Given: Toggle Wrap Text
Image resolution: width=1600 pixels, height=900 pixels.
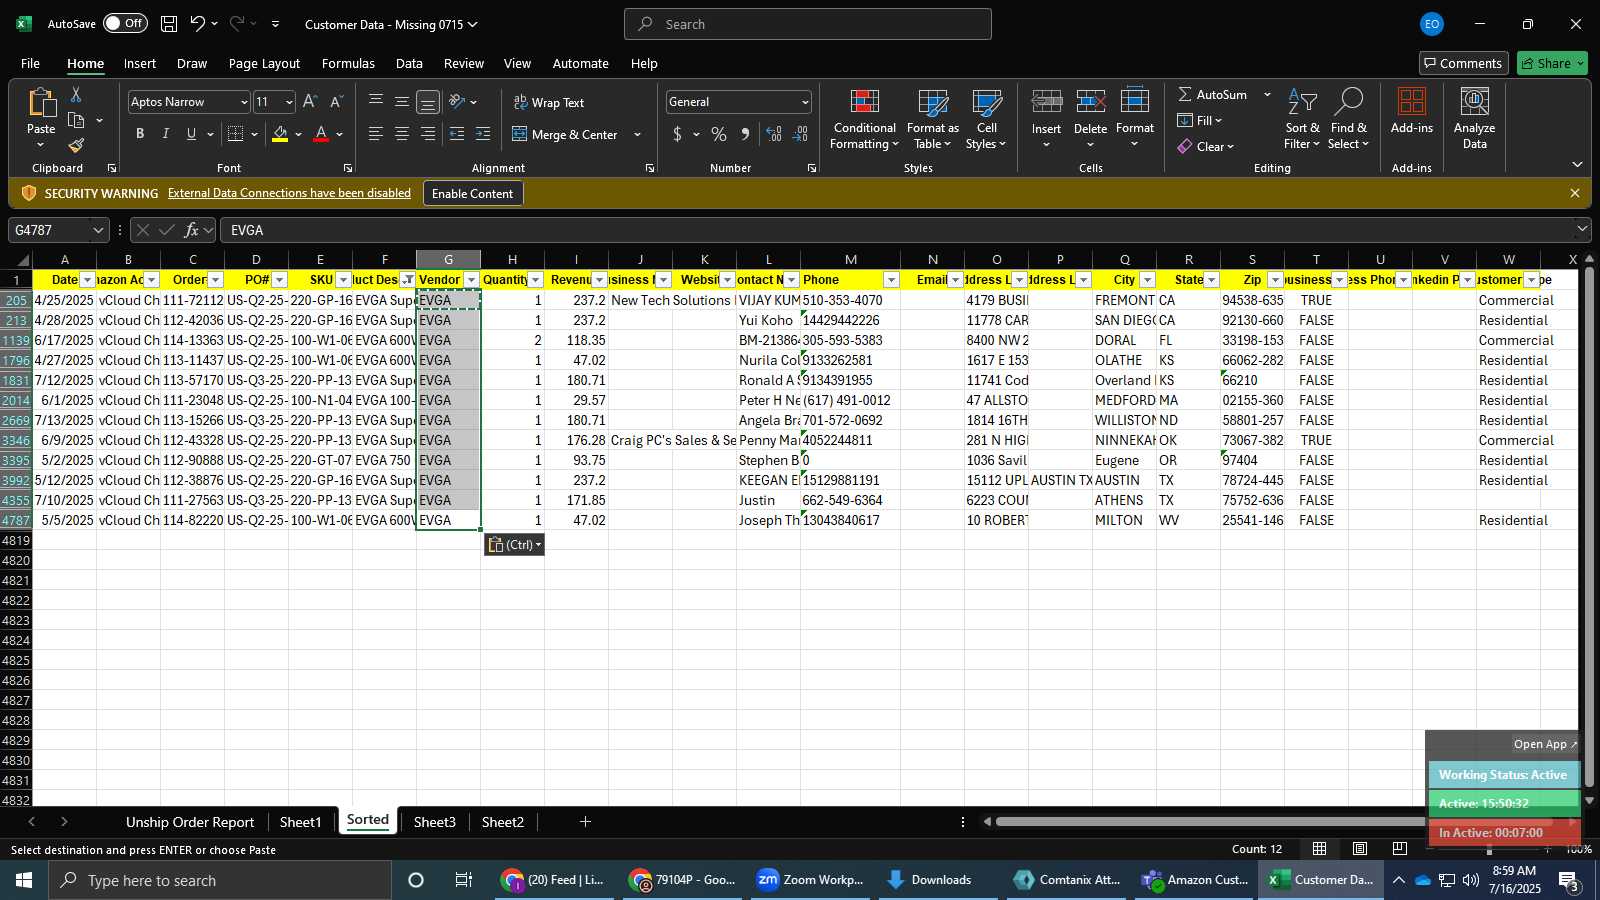Looking at the screenshot, I should pos(549,102).
